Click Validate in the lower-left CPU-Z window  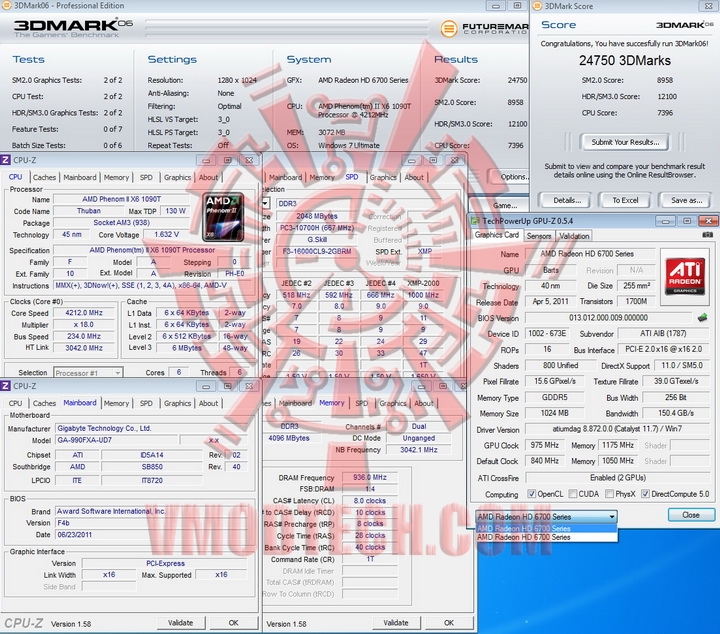[x=180, y=623]
